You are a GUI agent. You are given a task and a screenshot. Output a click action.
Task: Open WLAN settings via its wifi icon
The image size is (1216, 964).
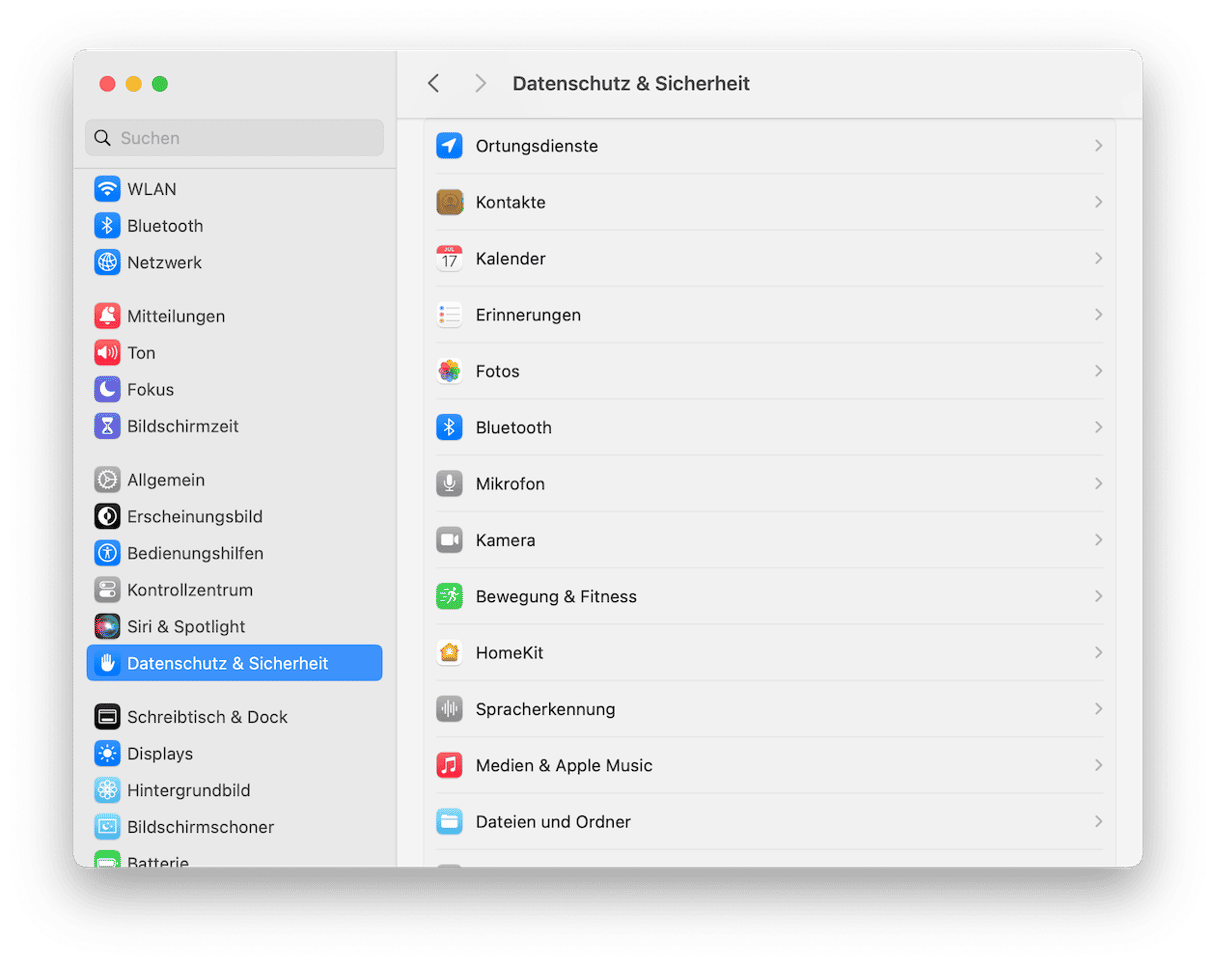click(x=107, y=189)
